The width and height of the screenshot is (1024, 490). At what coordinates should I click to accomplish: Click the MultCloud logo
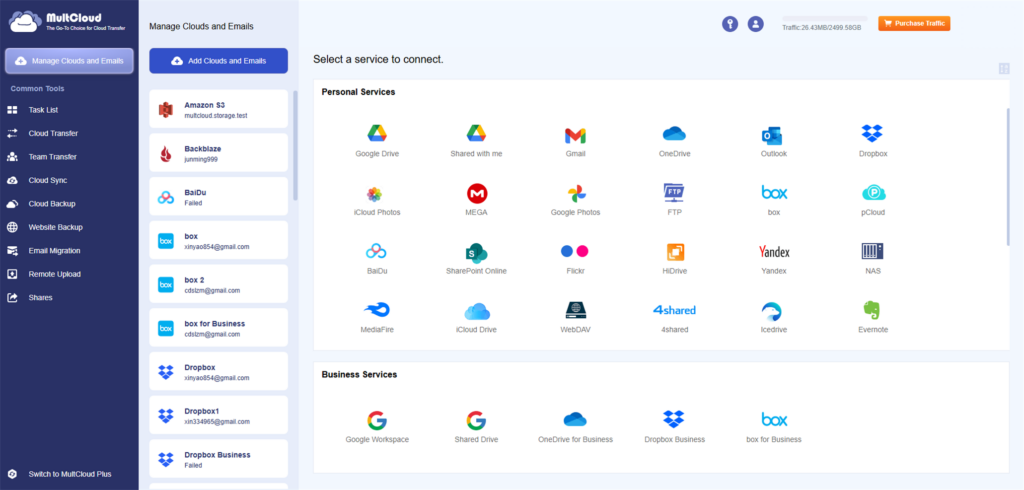point(67,22)
